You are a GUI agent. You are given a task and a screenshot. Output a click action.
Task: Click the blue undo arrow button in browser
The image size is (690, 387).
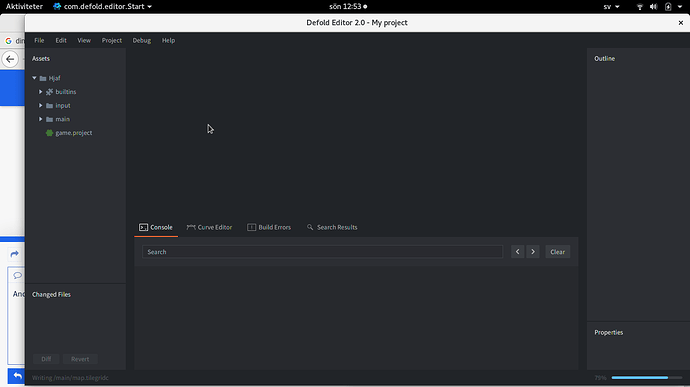click(16, 376)
